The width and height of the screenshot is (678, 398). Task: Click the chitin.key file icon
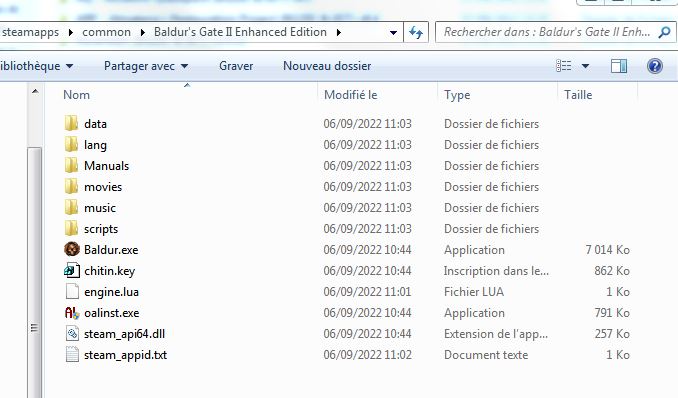[72, 271]
